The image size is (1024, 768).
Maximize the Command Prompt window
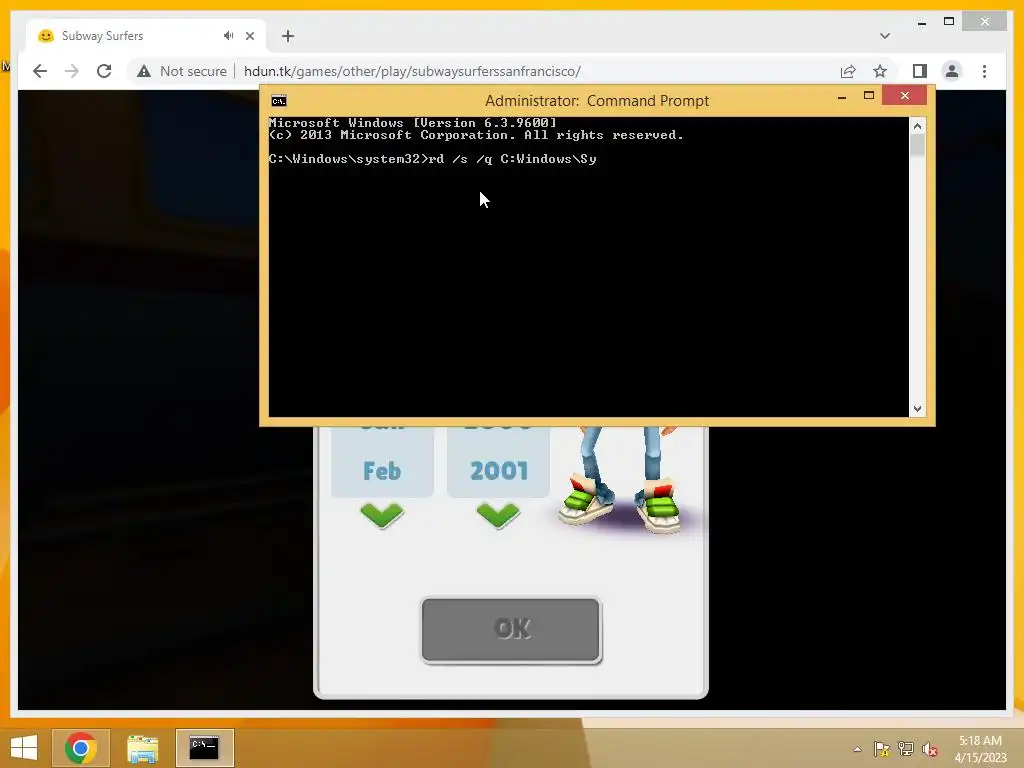pos(869,96)
